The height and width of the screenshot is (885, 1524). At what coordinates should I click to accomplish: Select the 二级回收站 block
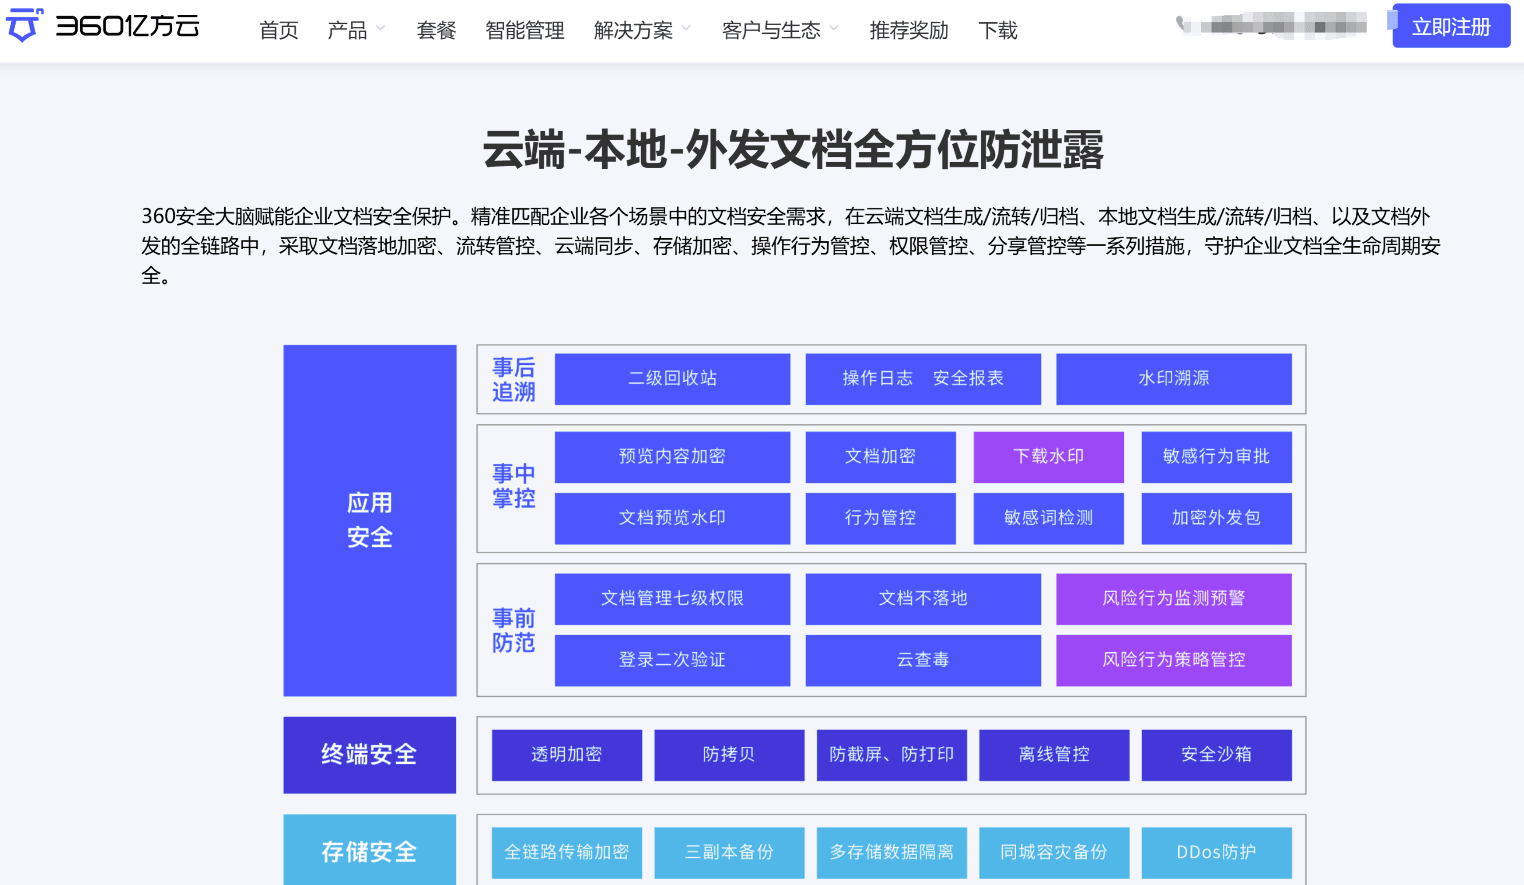(672, 379)
